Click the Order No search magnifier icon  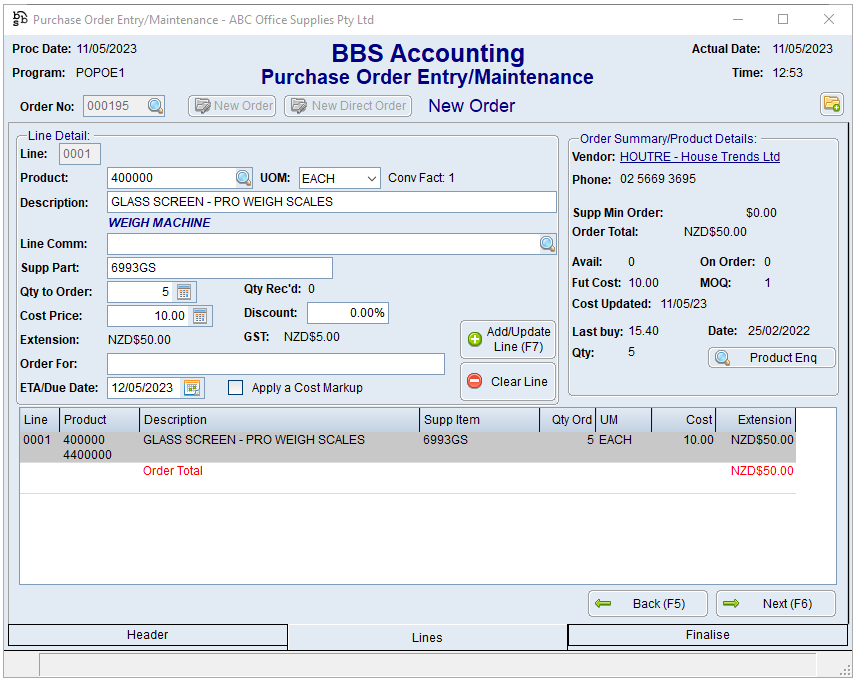click(x=155, y=106)
